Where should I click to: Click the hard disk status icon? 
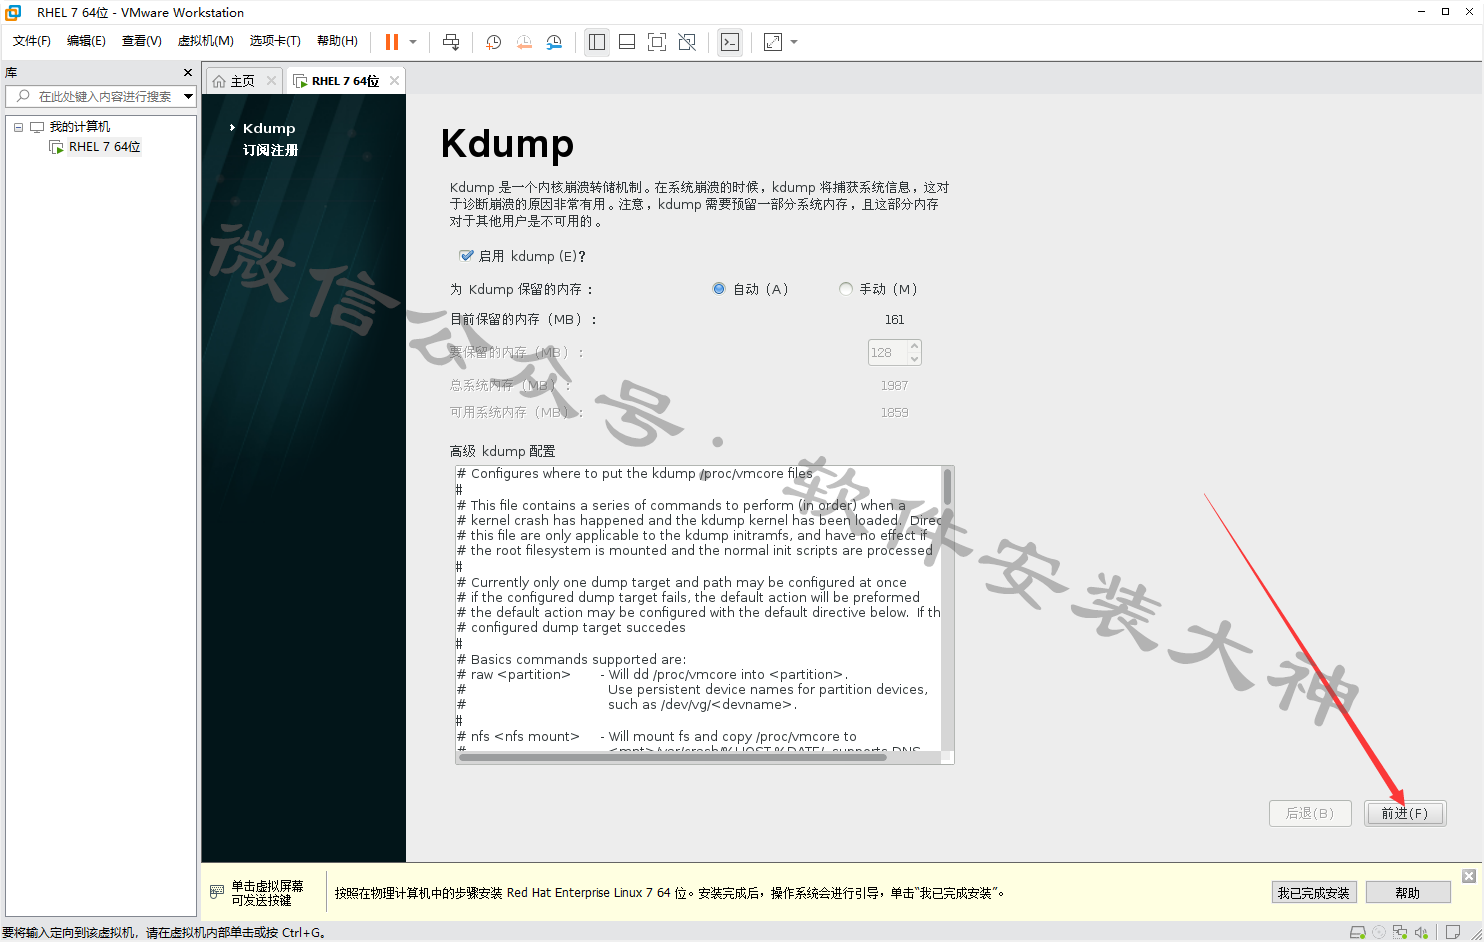point(1357,932)
